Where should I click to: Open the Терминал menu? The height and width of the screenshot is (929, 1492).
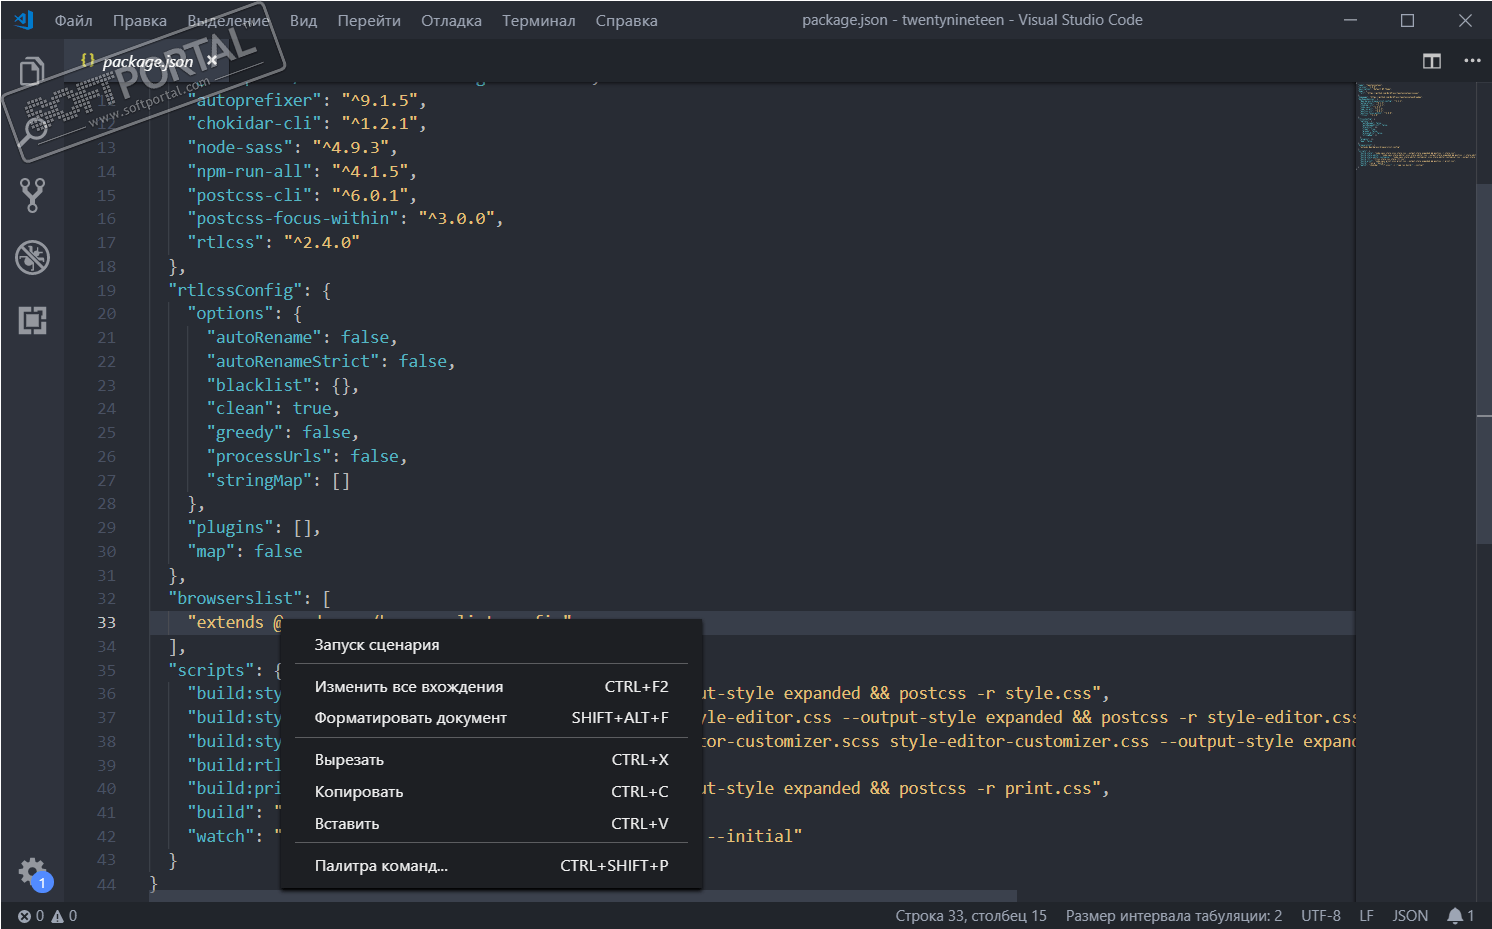click(538, 20)
